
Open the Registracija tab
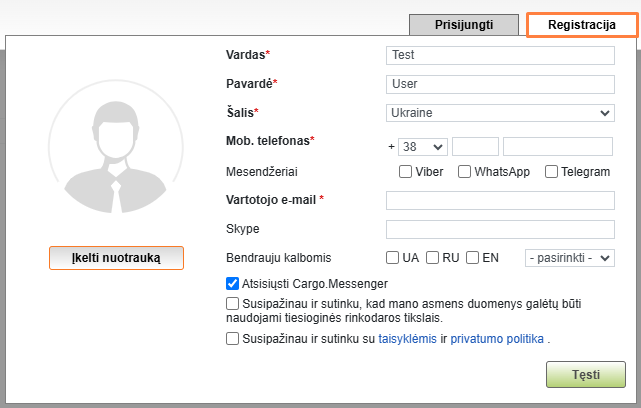582,25
